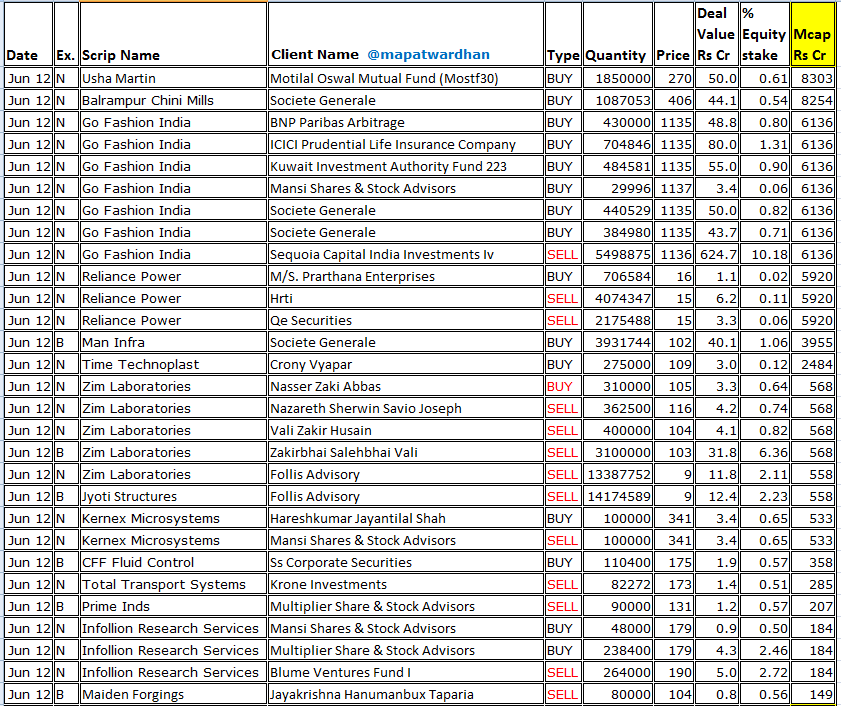Click the 'Vali Zakir Husain' cell
The width and height of the screenshot is (841, 706).
(406, 430)
